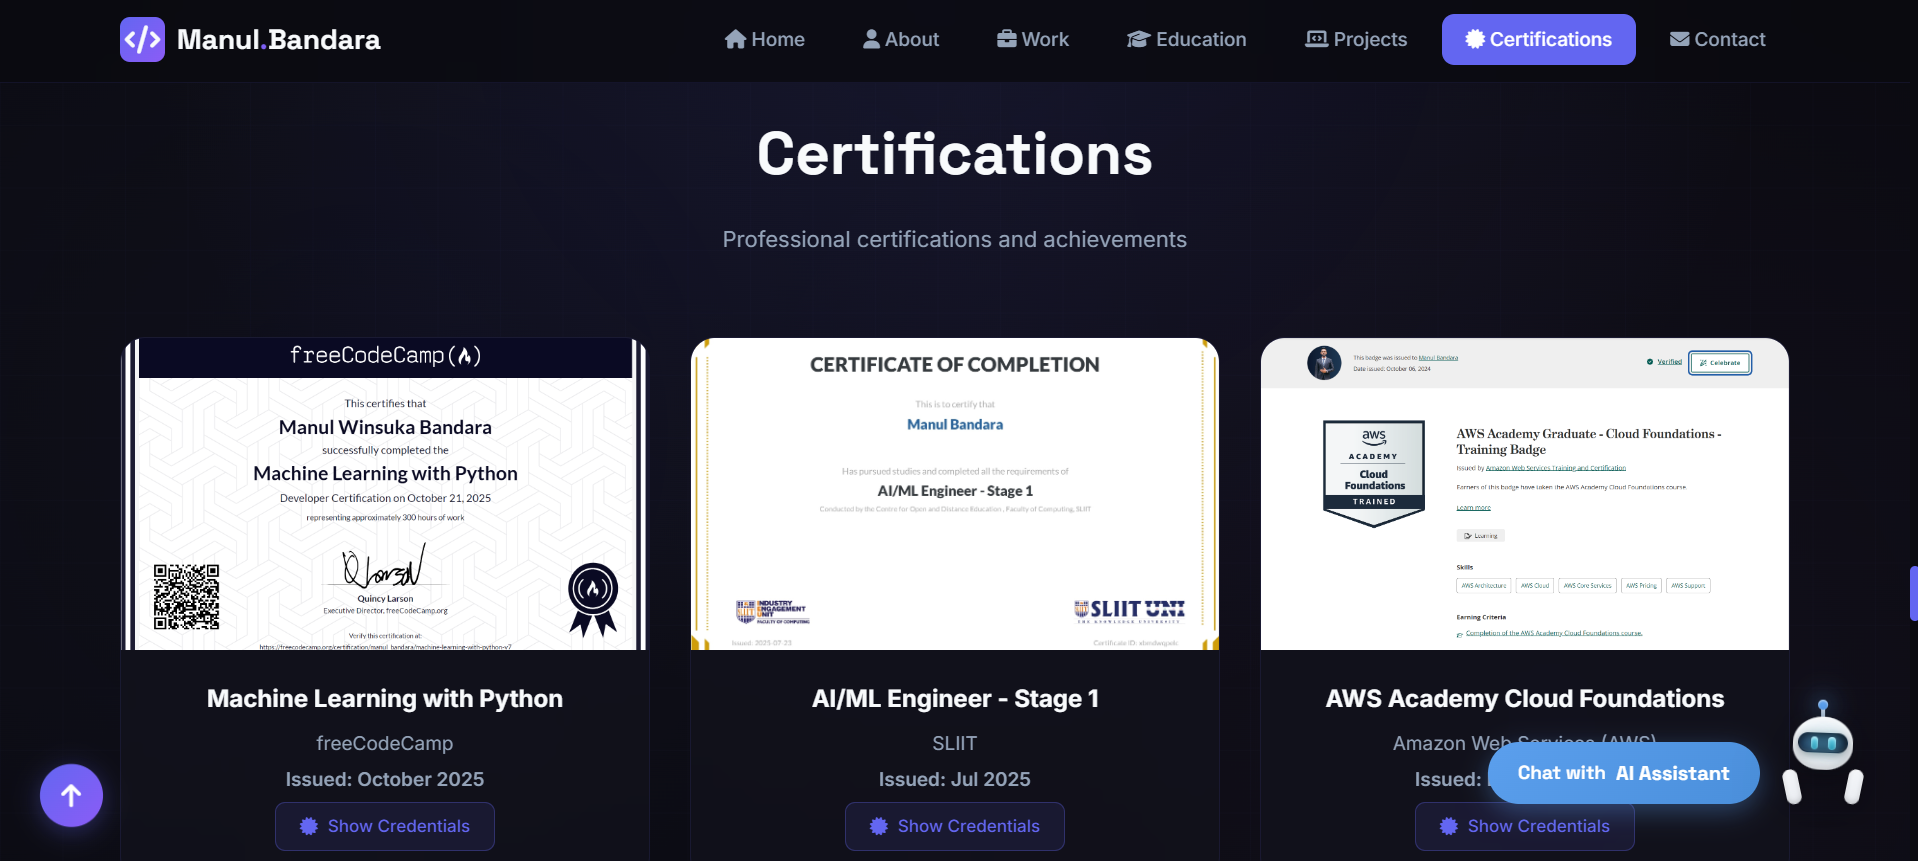This screenshot has height=861, width=1918.
Task: Open the AWS Cloud Foundations badge image
Action: pos(1525,494)
